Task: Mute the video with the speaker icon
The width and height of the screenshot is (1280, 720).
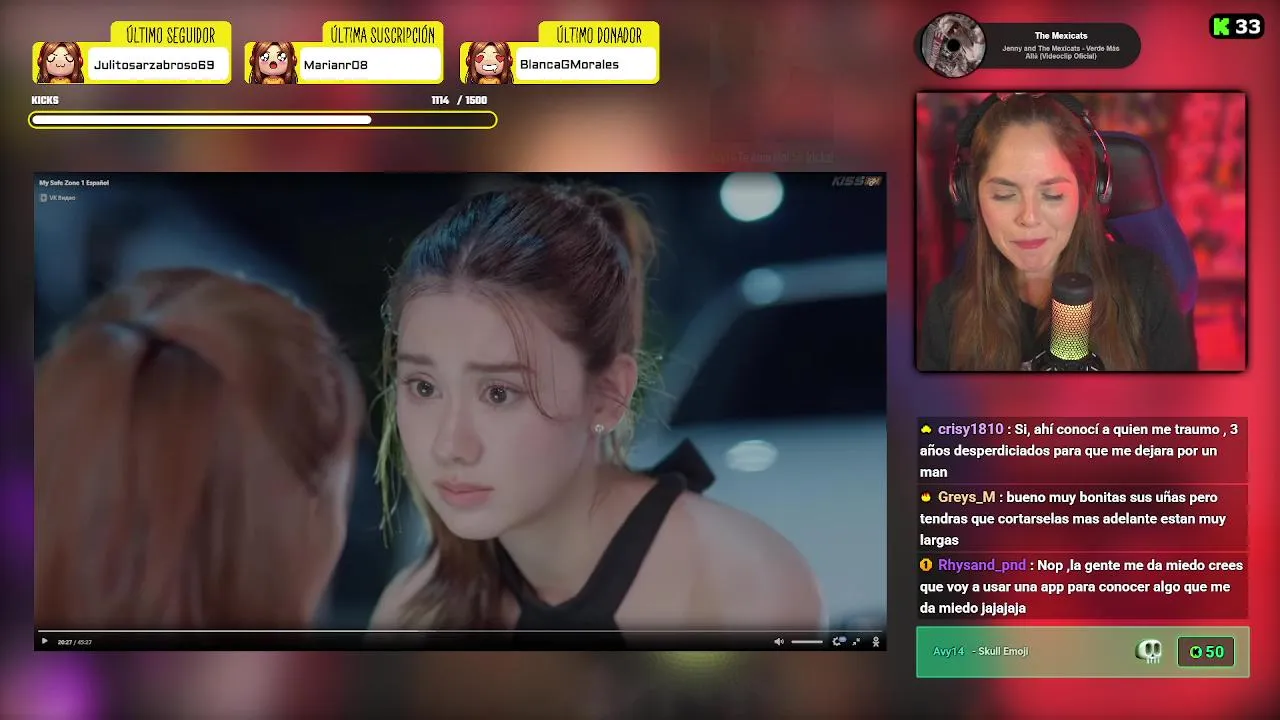Action: [x=779, y=642]
